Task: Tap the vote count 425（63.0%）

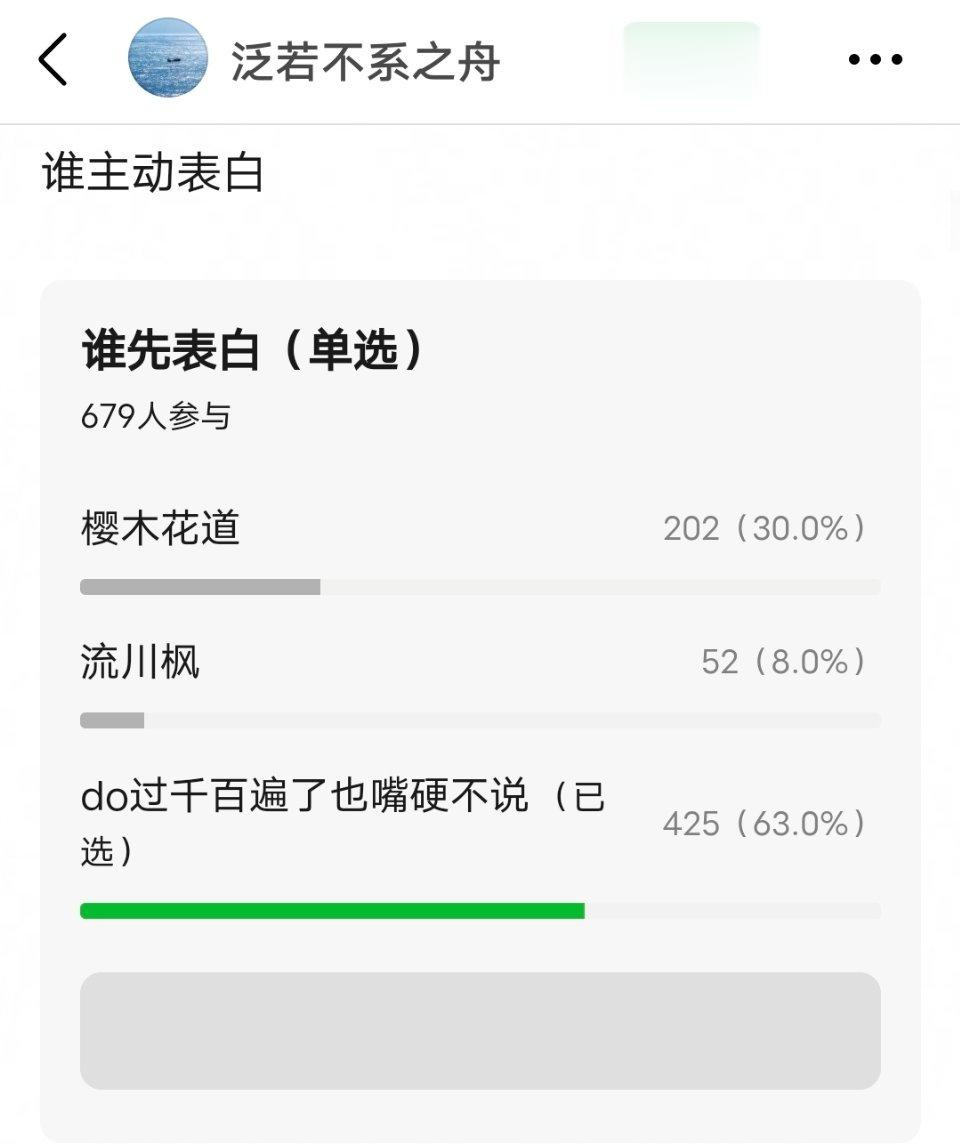Action: 765,824
